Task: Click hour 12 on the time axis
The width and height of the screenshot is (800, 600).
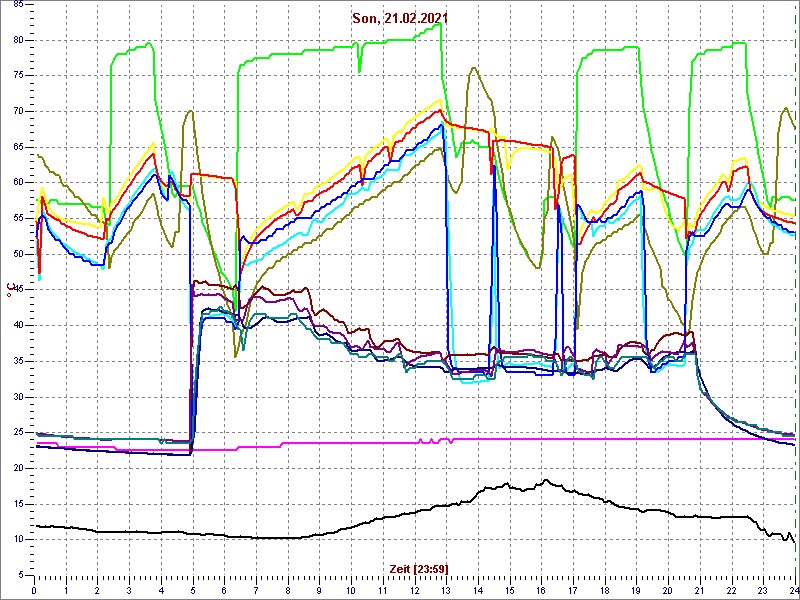Action: coord(414,589)
